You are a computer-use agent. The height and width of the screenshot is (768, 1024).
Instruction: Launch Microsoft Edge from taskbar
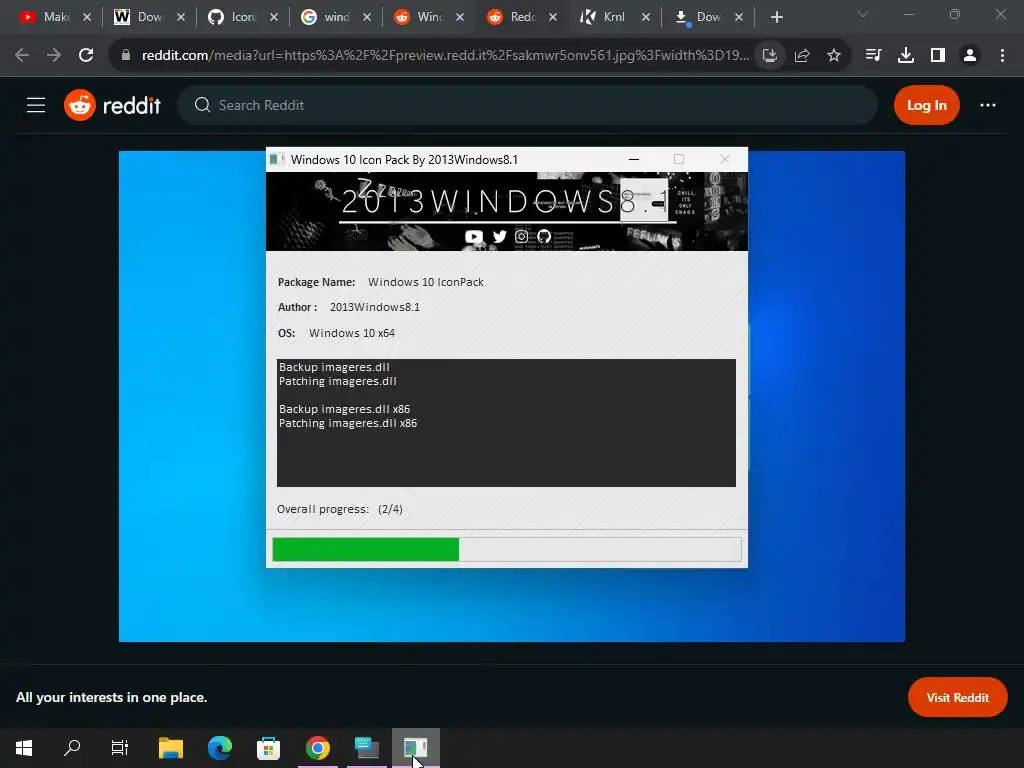220,748
